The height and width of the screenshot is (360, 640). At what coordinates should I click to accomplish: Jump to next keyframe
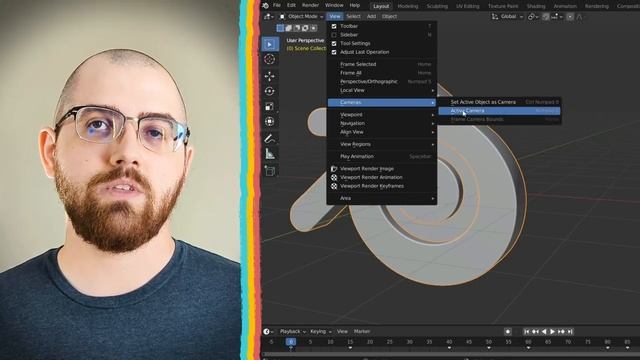click(x=561, y=332)
